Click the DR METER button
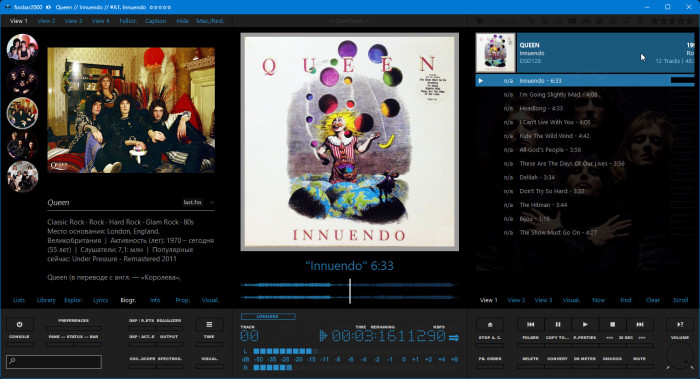The height and width of the screenshot is (379, 700). [585, 358]
